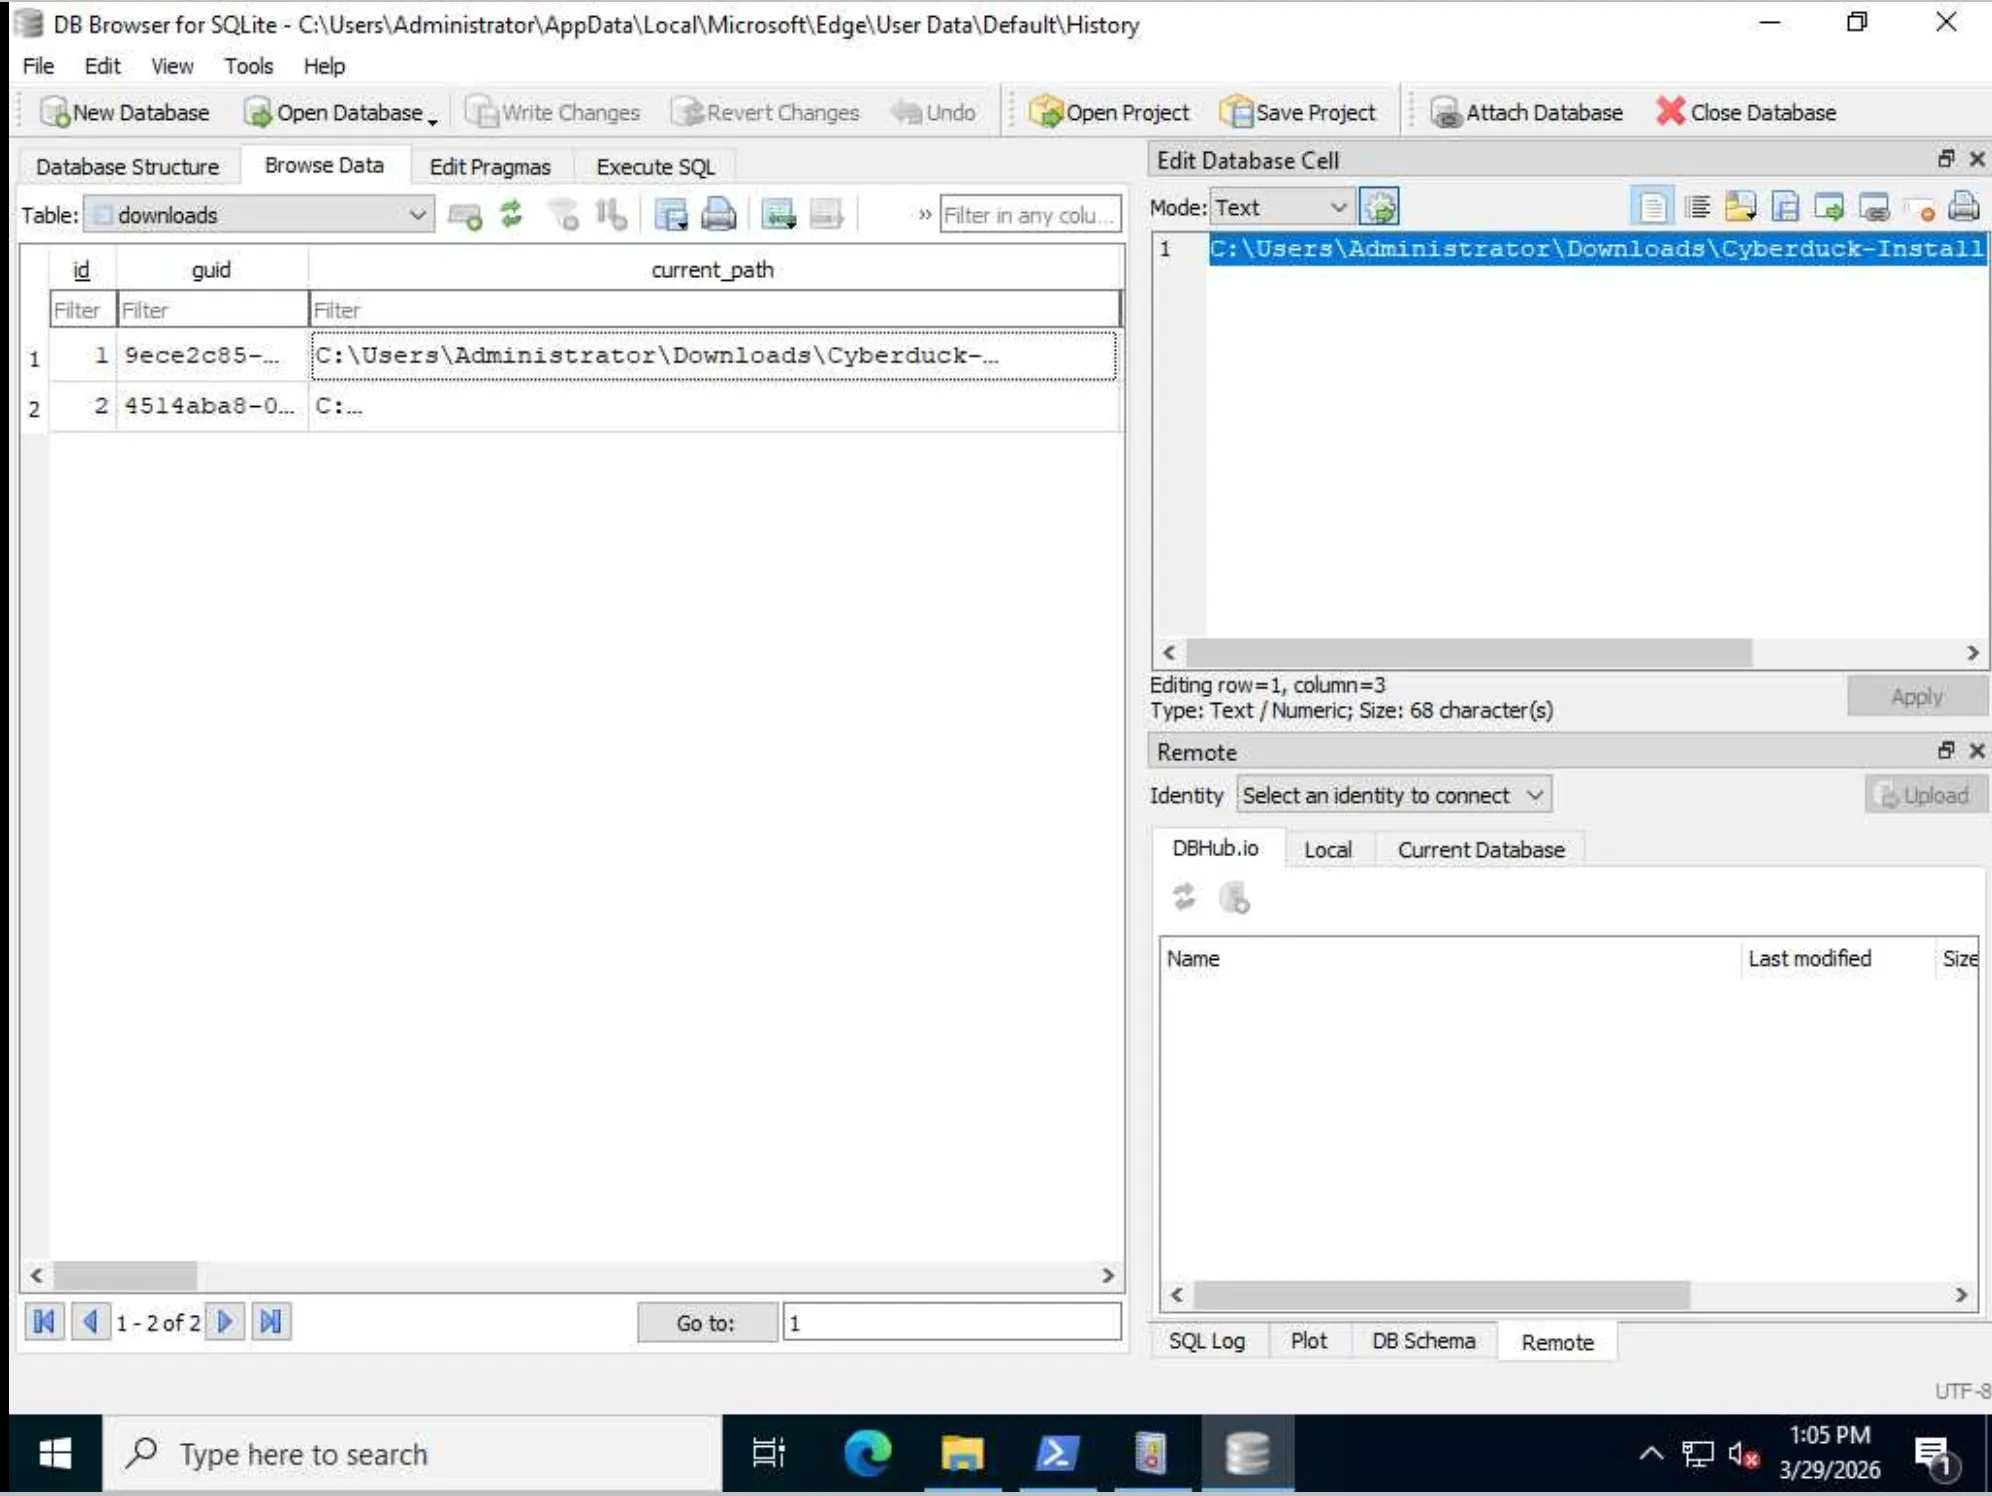This screenshot has width=1992, height=1496.
Task: Click the insert new record icon
Action: (778, 214)
